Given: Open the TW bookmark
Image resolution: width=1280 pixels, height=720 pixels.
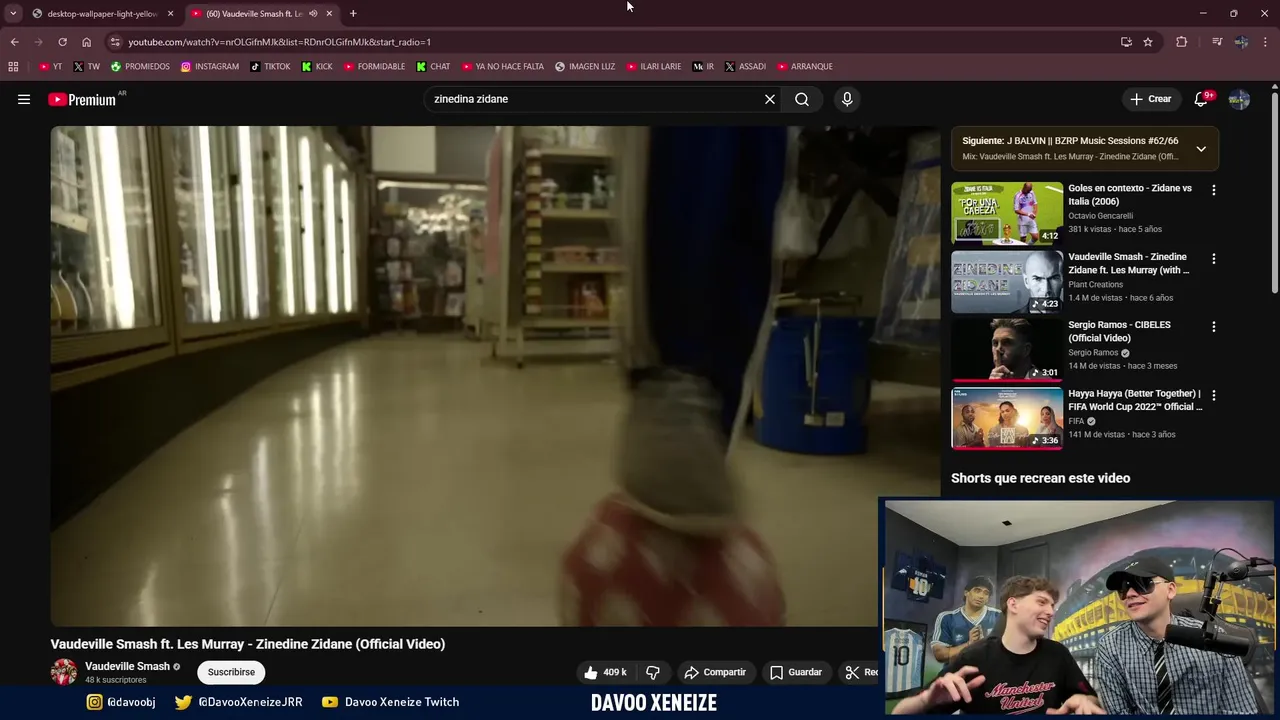Looking at the screenshot, I should [86, 66].
